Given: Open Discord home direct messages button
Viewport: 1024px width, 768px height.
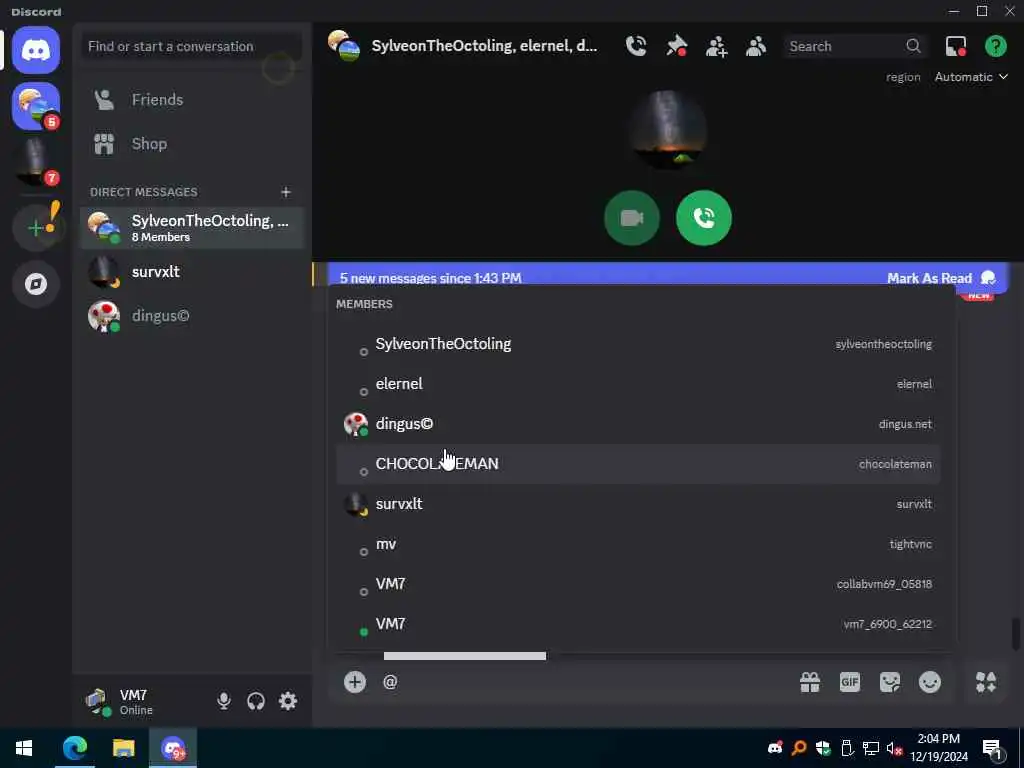Looking at the screenshot, I should [36, 50].
